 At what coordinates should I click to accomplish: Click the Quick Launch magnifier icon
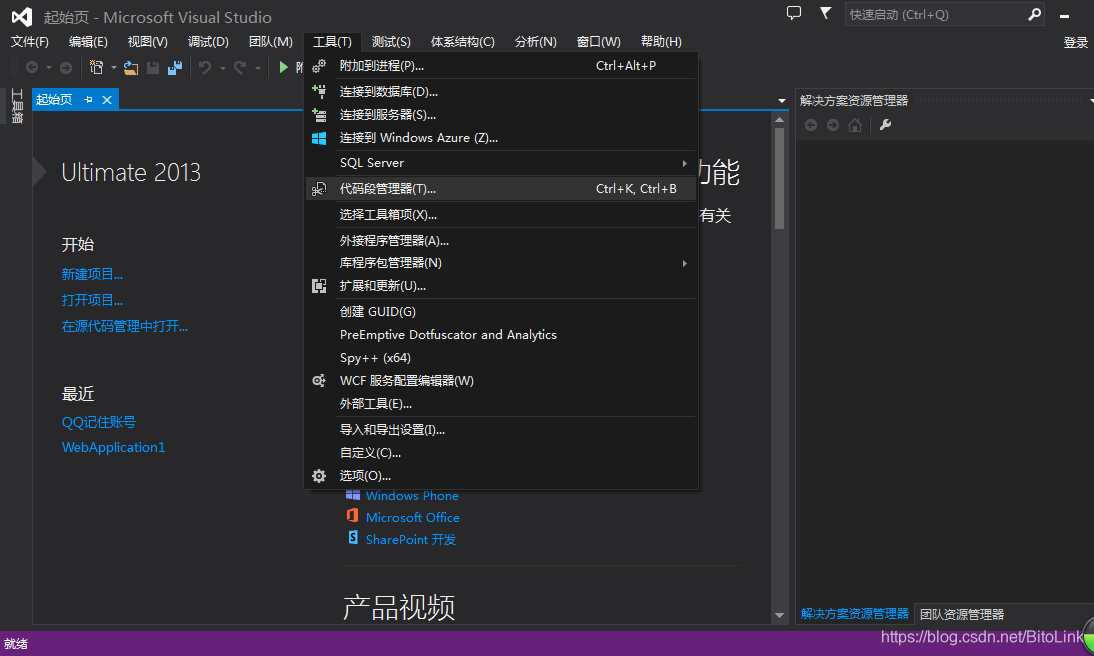click(x=1034, y=14)
